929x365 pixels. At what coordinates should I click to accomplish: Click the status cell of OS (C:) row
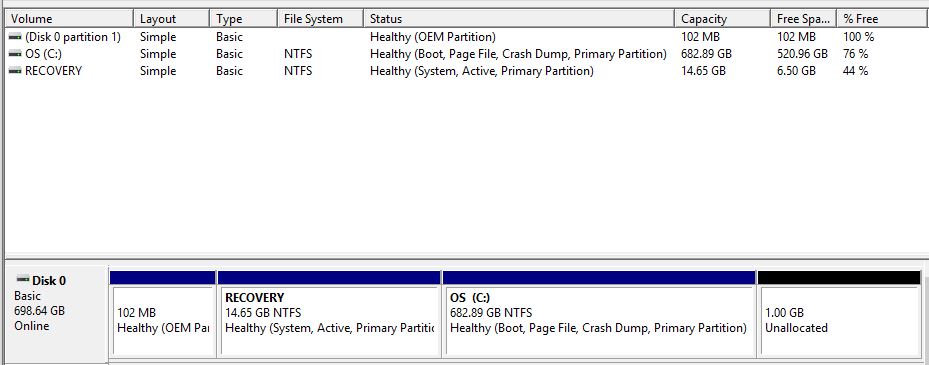518,54
